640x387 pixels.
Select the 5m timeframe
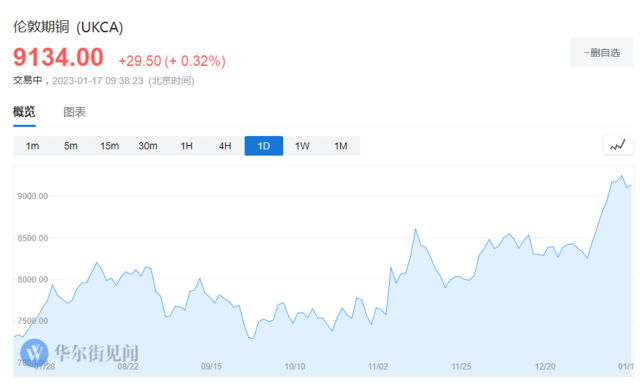[x=71, y=146]
